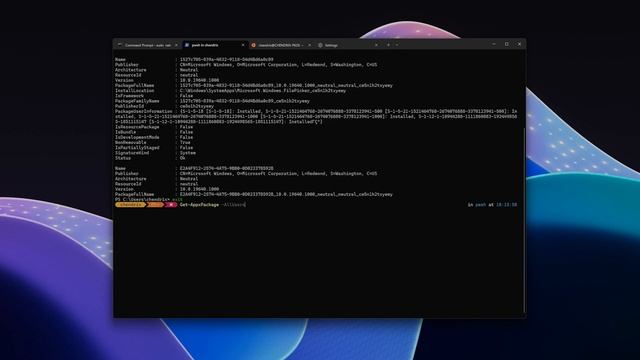
Task: Maximize the terminal window
Action: (507, 44)
